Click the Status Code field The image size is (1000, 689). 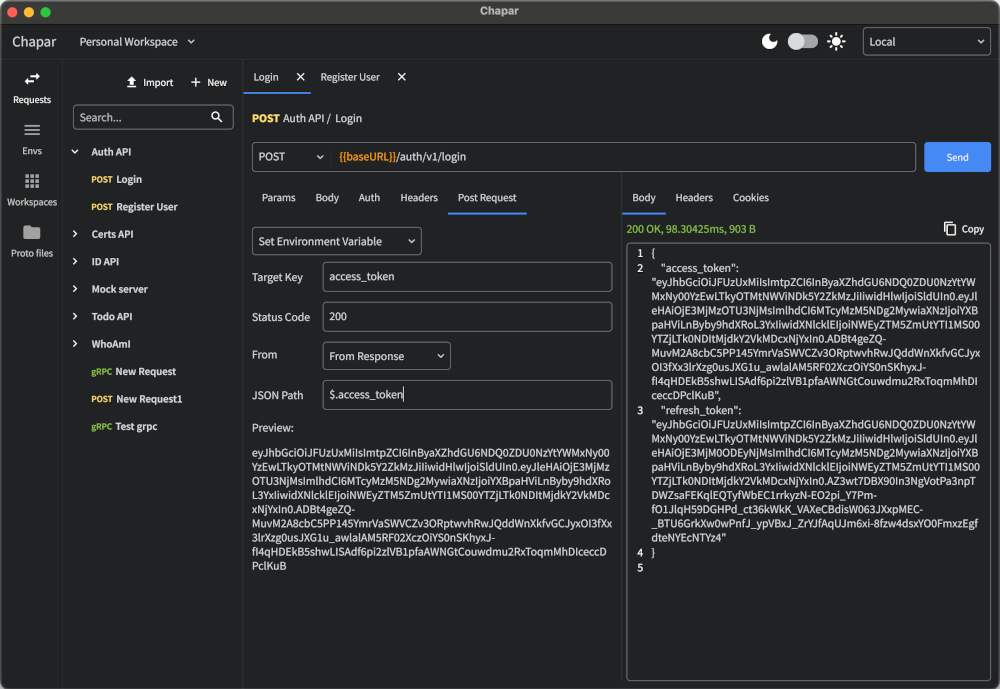click(x=467, y=316)
